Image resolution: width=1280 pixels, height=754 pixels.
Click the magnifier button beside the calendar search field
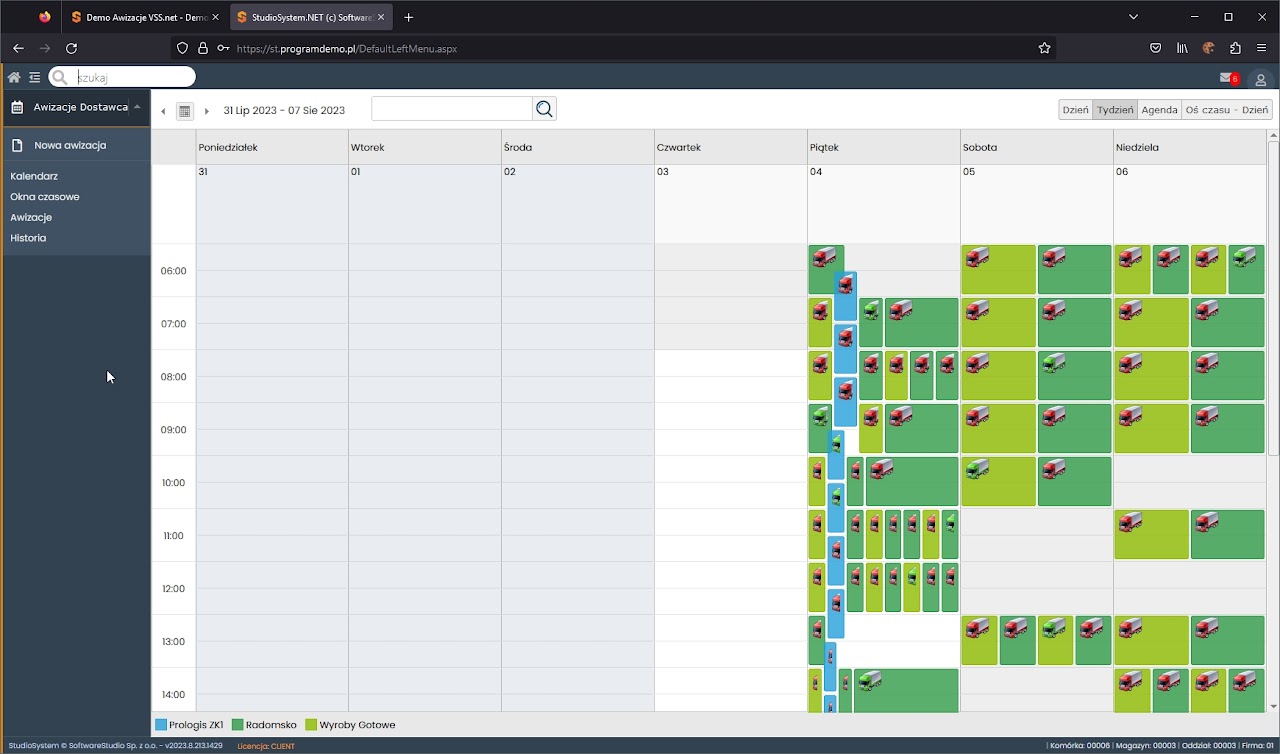pos(544,109)
